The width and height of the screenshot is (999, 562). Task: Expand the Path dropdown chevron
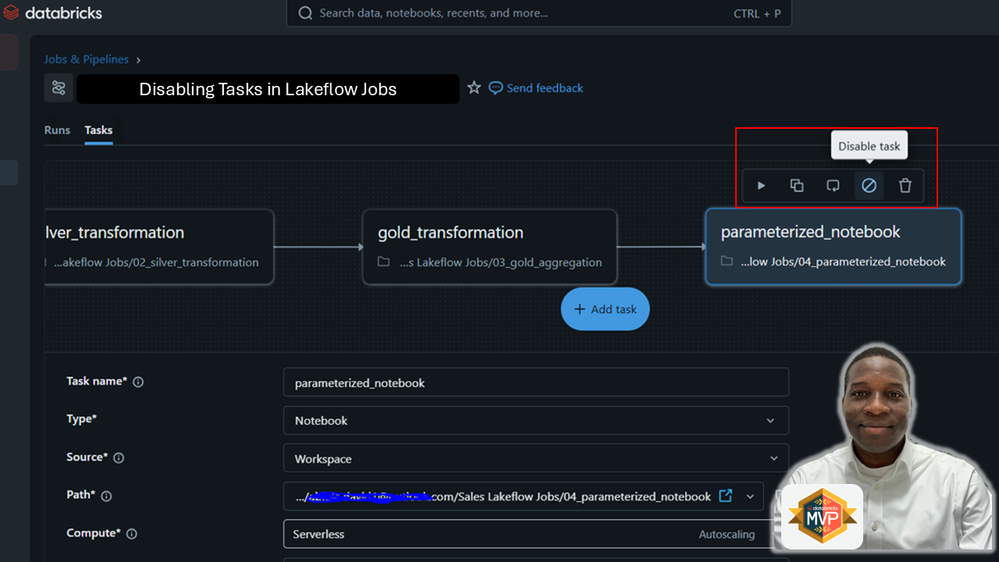click(x=750, y=496)
